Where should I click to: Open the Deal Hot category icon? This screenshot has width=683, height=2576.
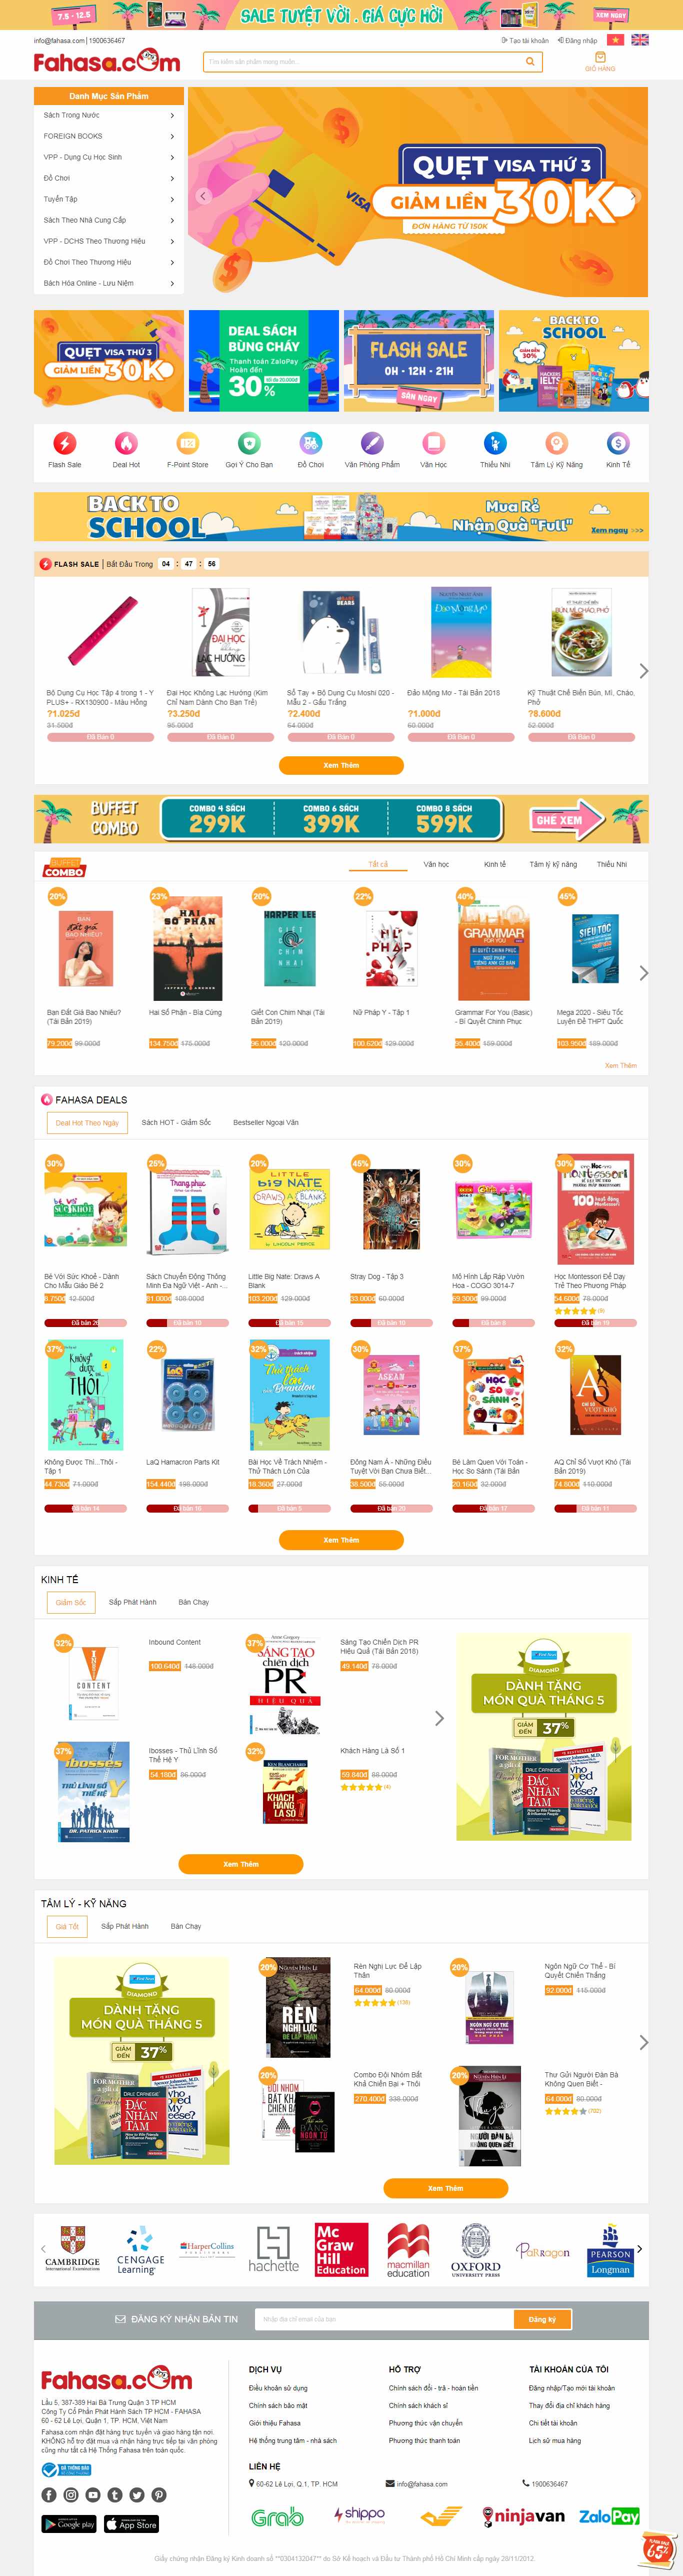126,442
